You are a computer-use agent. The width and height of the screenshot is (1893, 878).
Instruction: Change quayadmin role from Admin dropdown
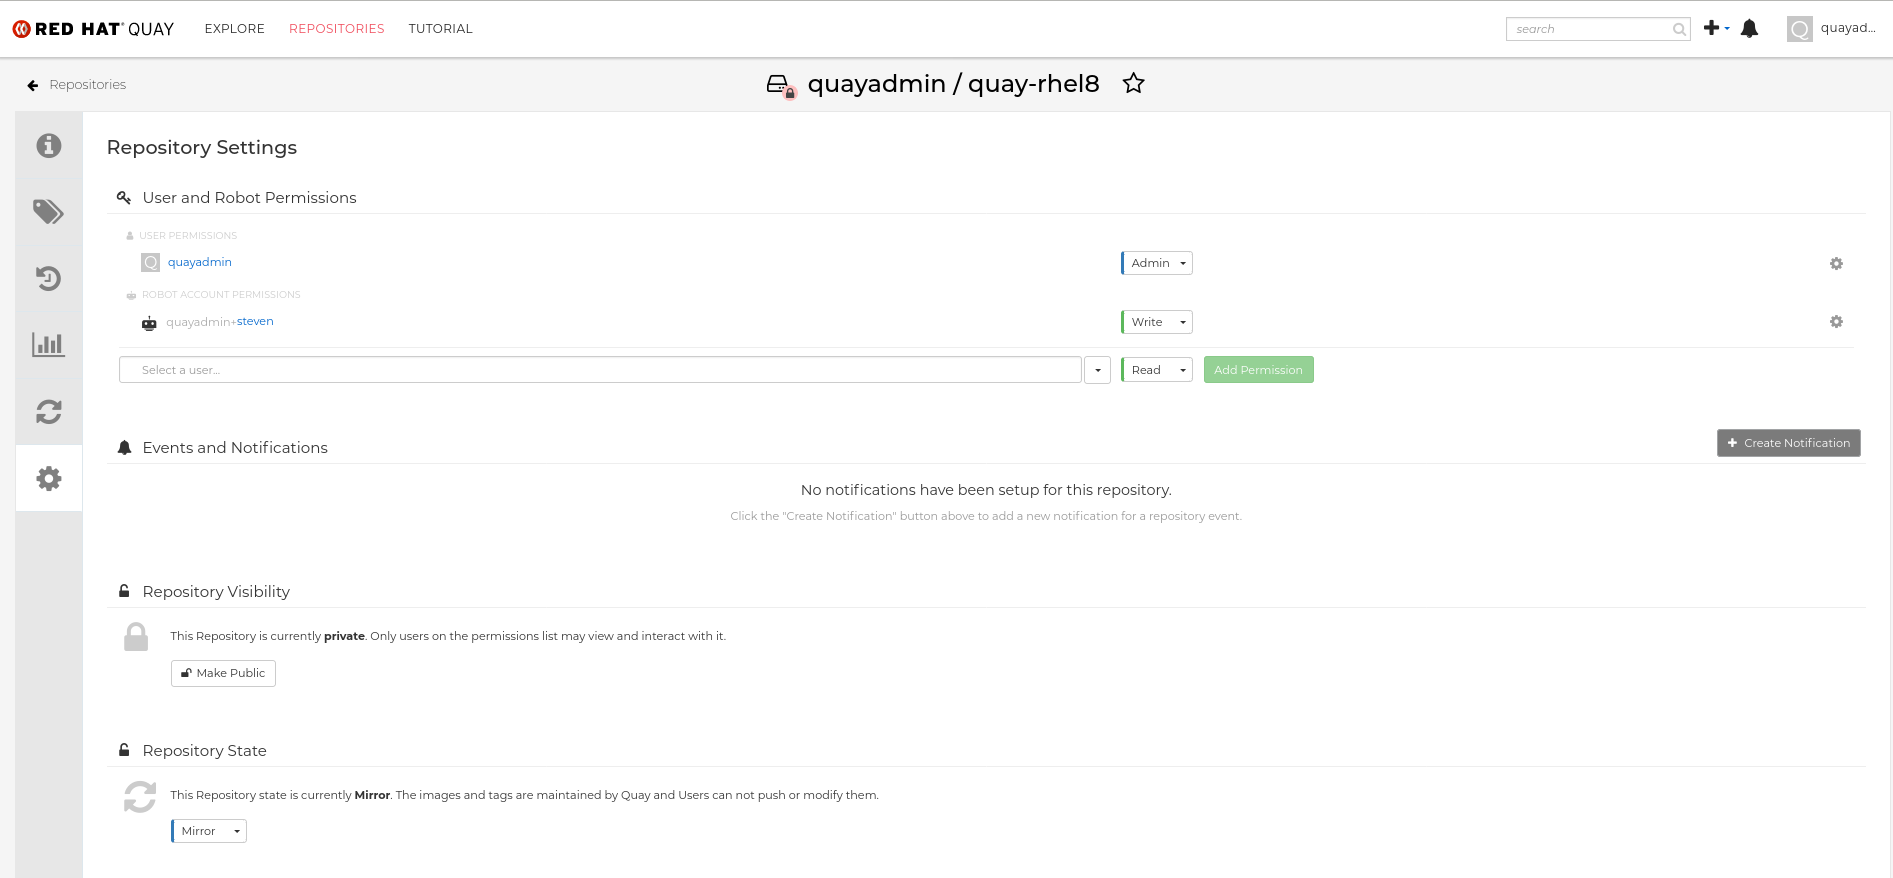(x=1157, y=263)
